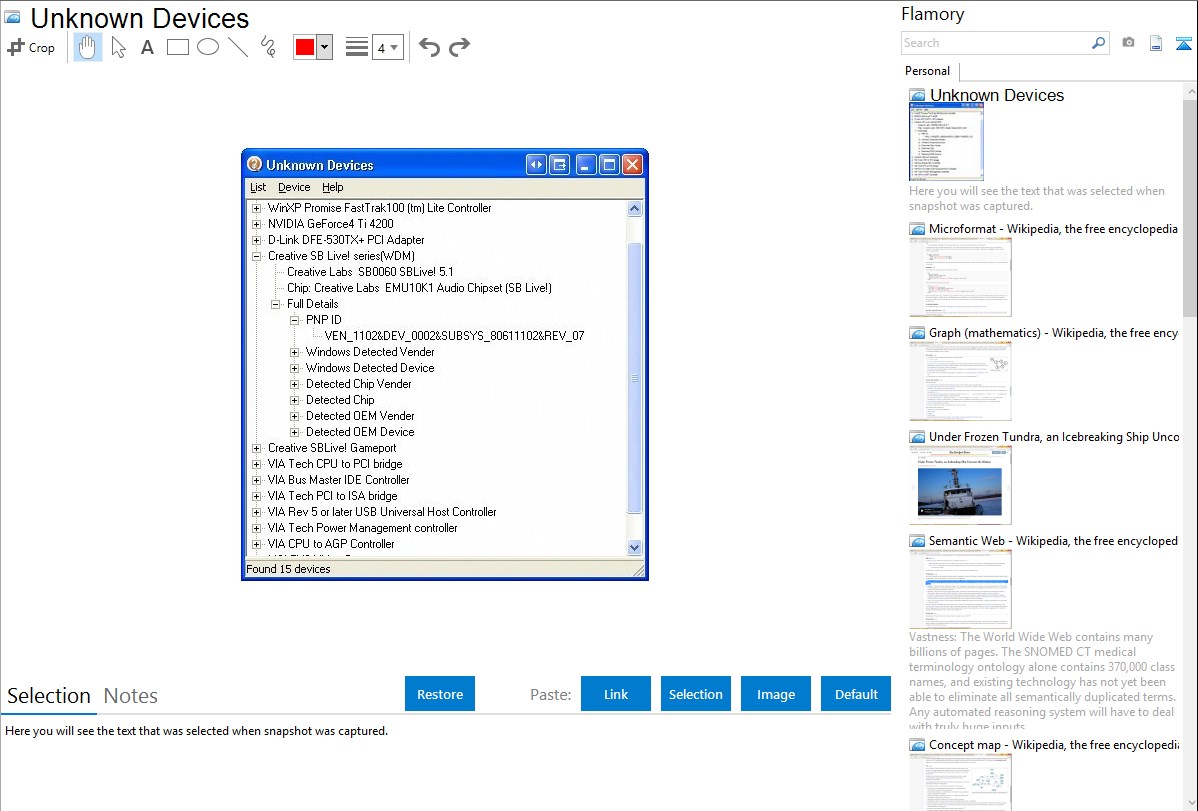The image size is (1198, 811).
Task: Open the Semantic Web snapshot thumbnail
Action: 960,589
